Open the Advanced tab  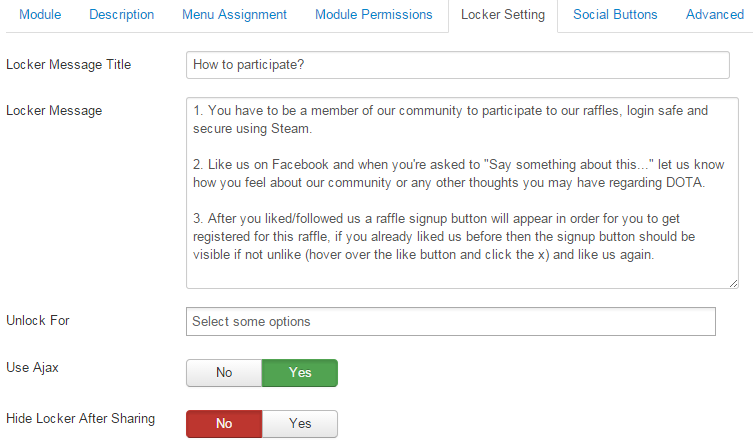point(714,15)
